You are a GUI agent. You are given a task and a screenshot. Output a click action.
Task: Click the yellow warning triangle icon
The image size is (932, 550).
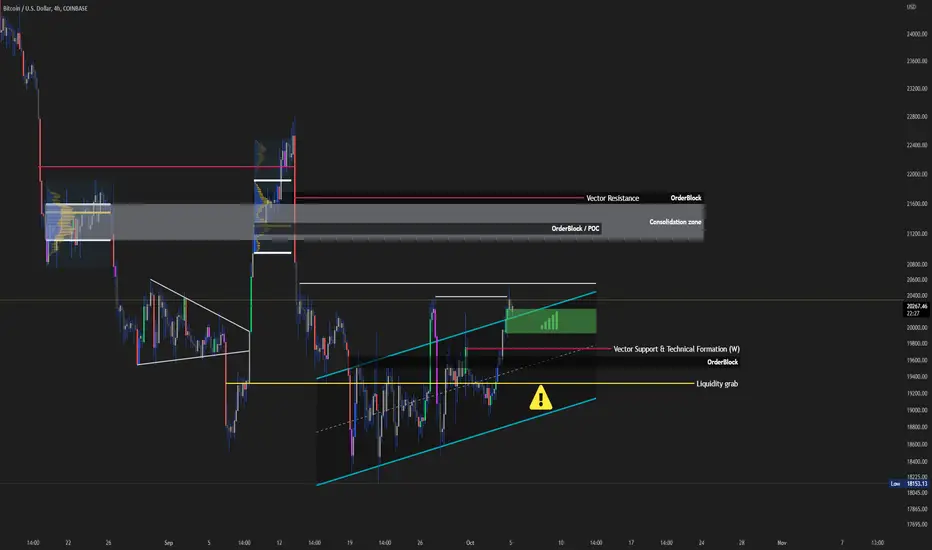[540, 398]
